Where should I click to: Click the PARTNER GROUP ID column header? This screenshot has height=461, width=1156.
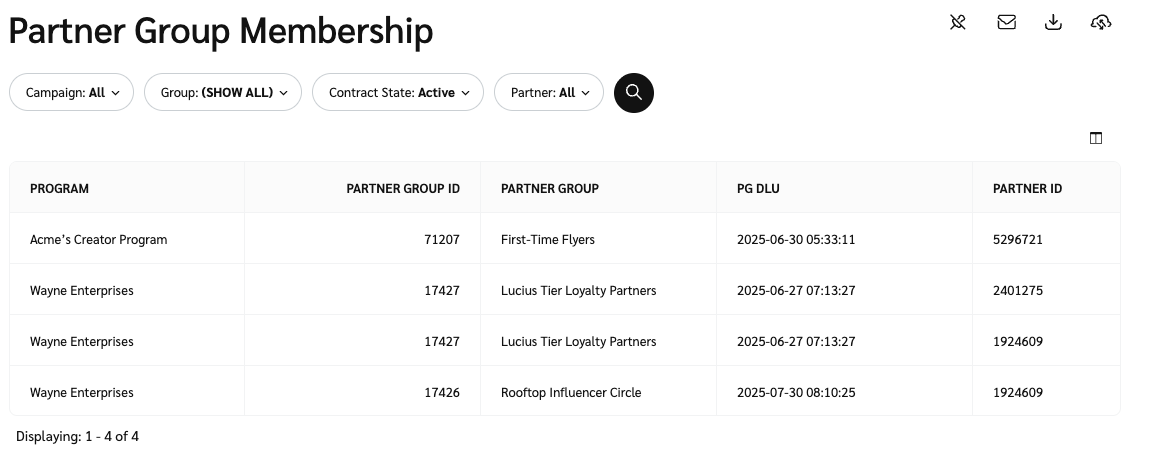(x=402, y=188)
